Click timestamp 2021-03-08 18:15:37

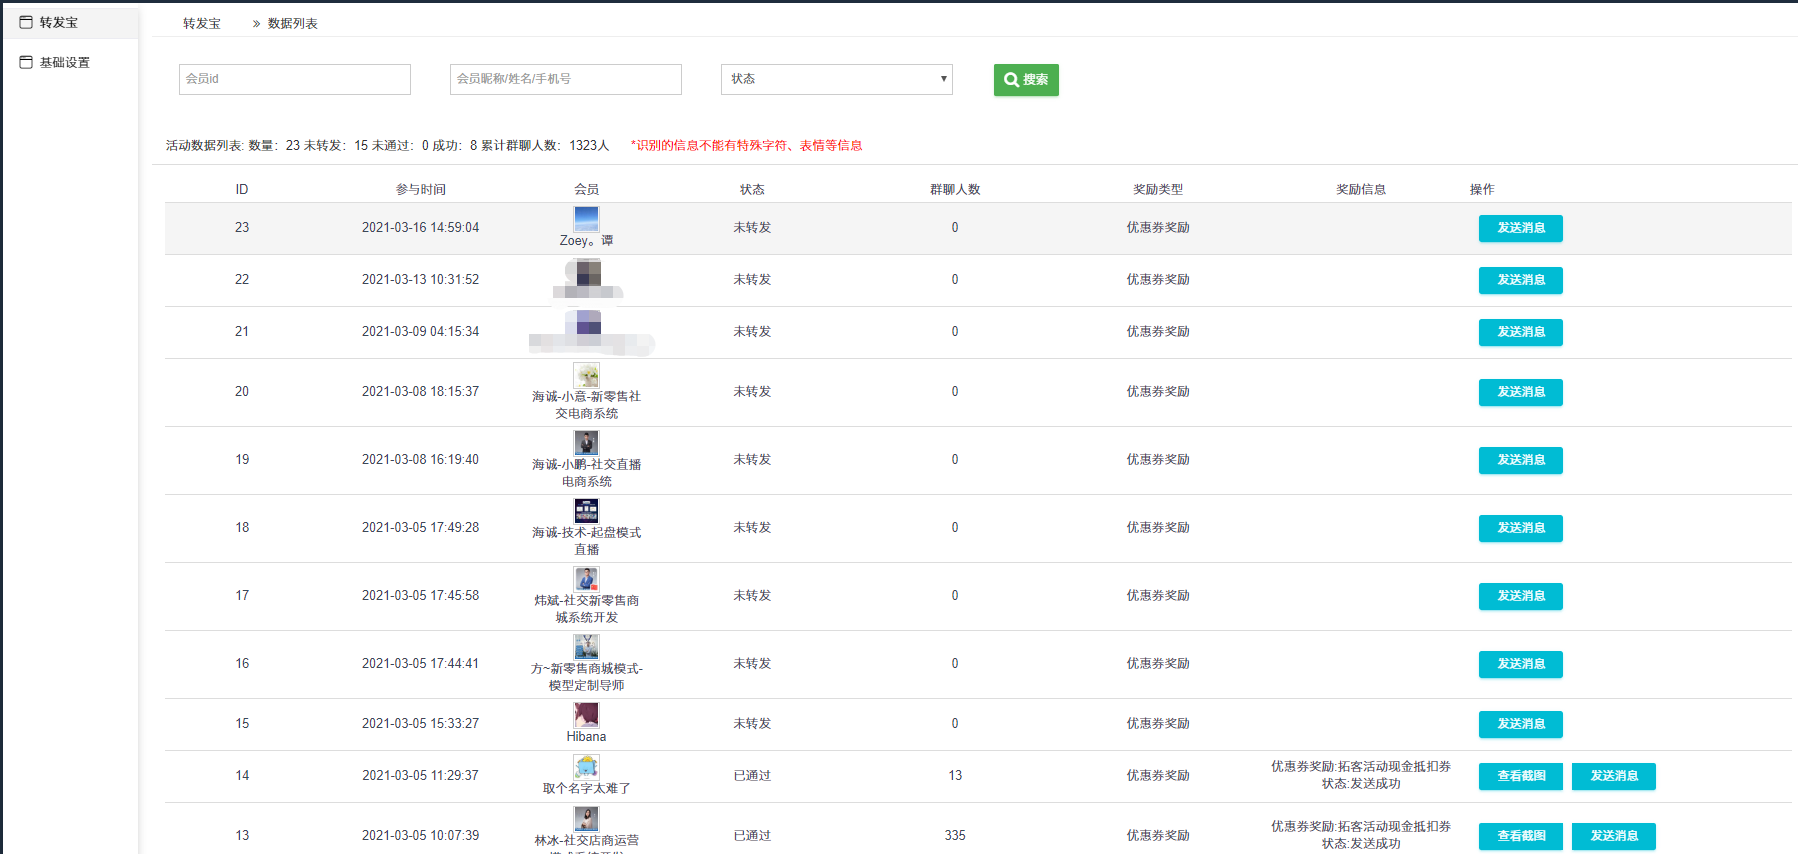(x=420, y=392)
